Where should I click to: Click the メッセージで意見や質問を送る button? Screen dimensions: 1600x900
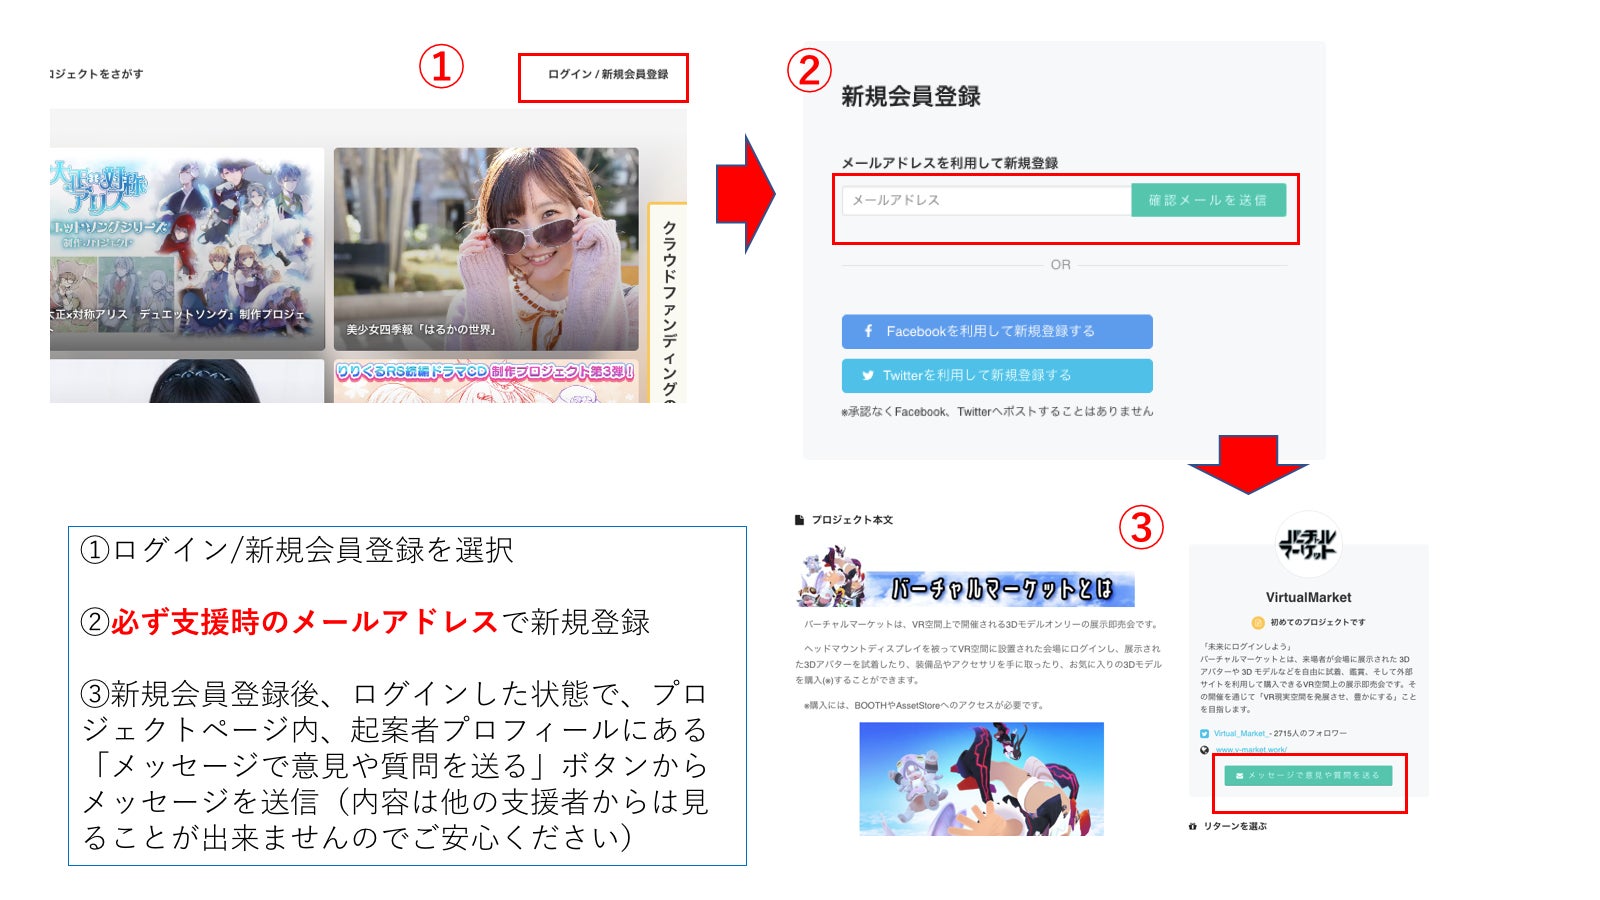click(x=1308, y=775)
